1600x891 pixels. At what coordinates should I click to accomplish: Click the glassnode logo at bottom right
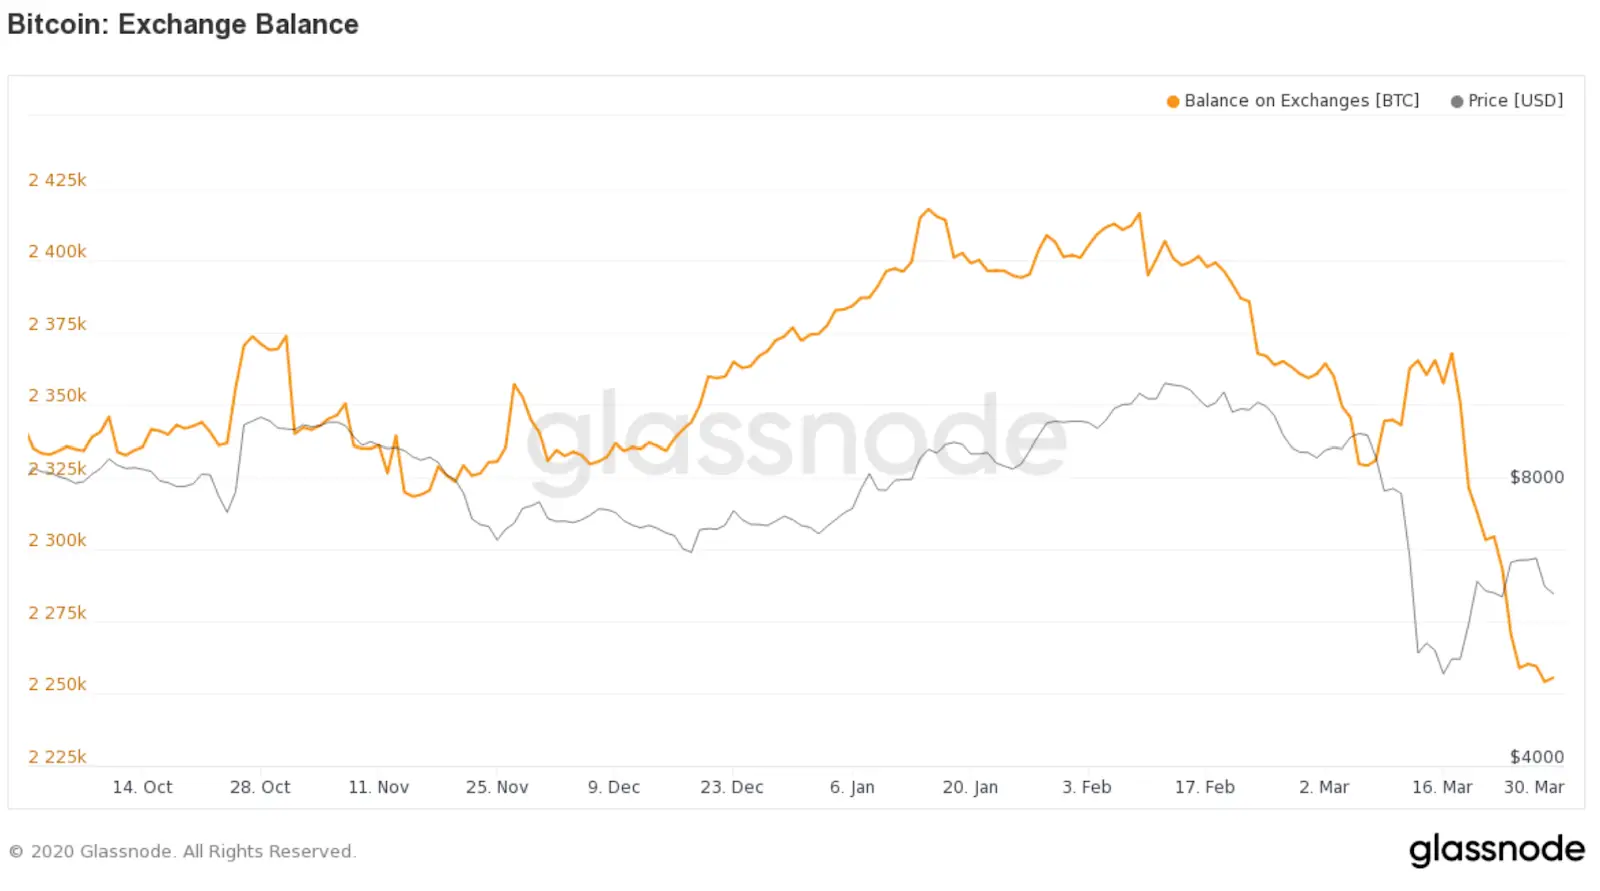[1497, 850]
